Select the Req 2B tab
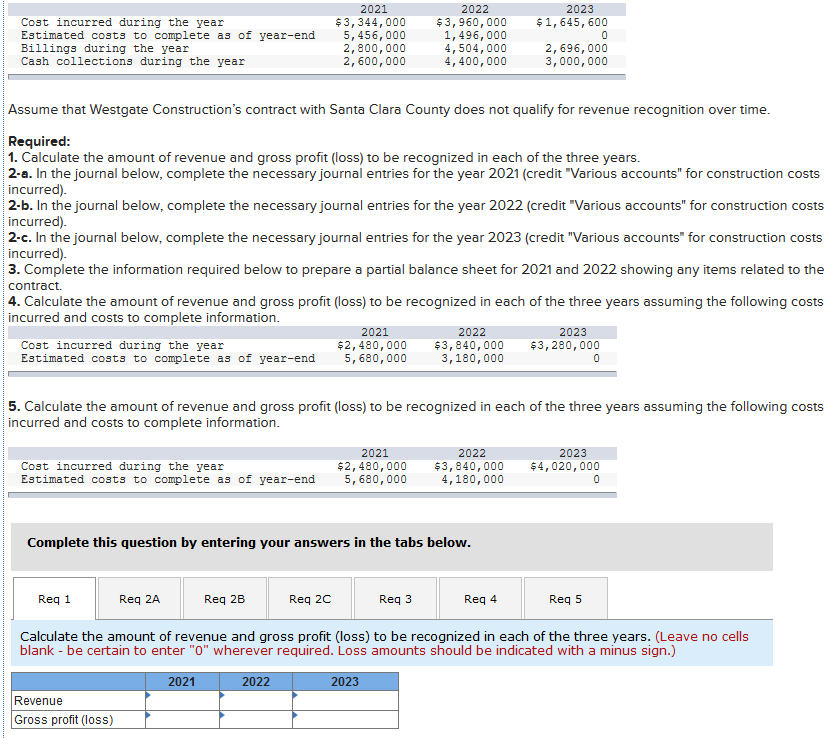833x738 pixels. coord(224,598)
